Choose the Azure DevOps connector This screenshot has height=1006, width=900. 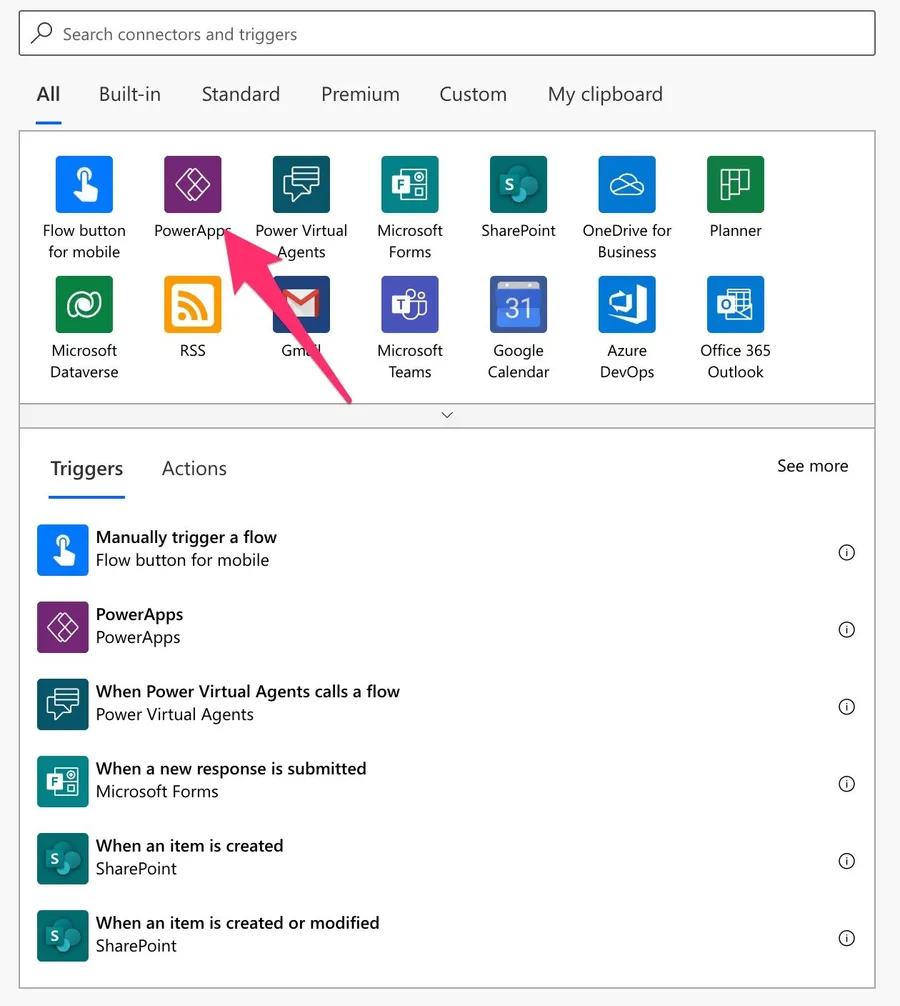627,305
